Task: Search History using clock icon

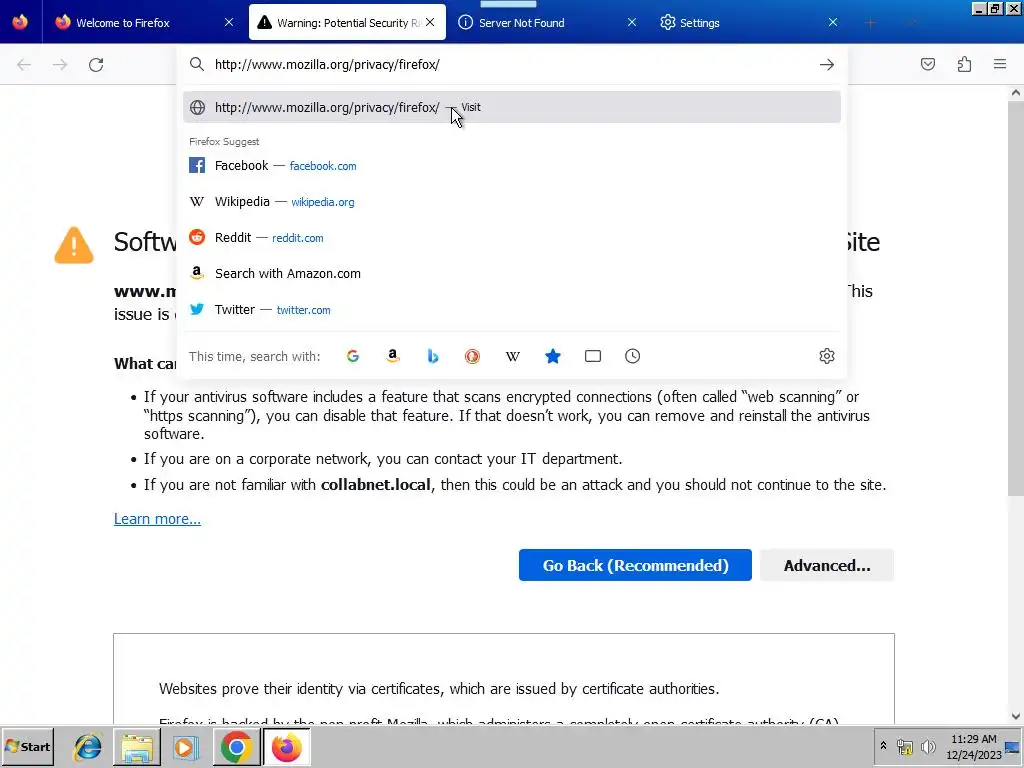Action: (633, 356)
